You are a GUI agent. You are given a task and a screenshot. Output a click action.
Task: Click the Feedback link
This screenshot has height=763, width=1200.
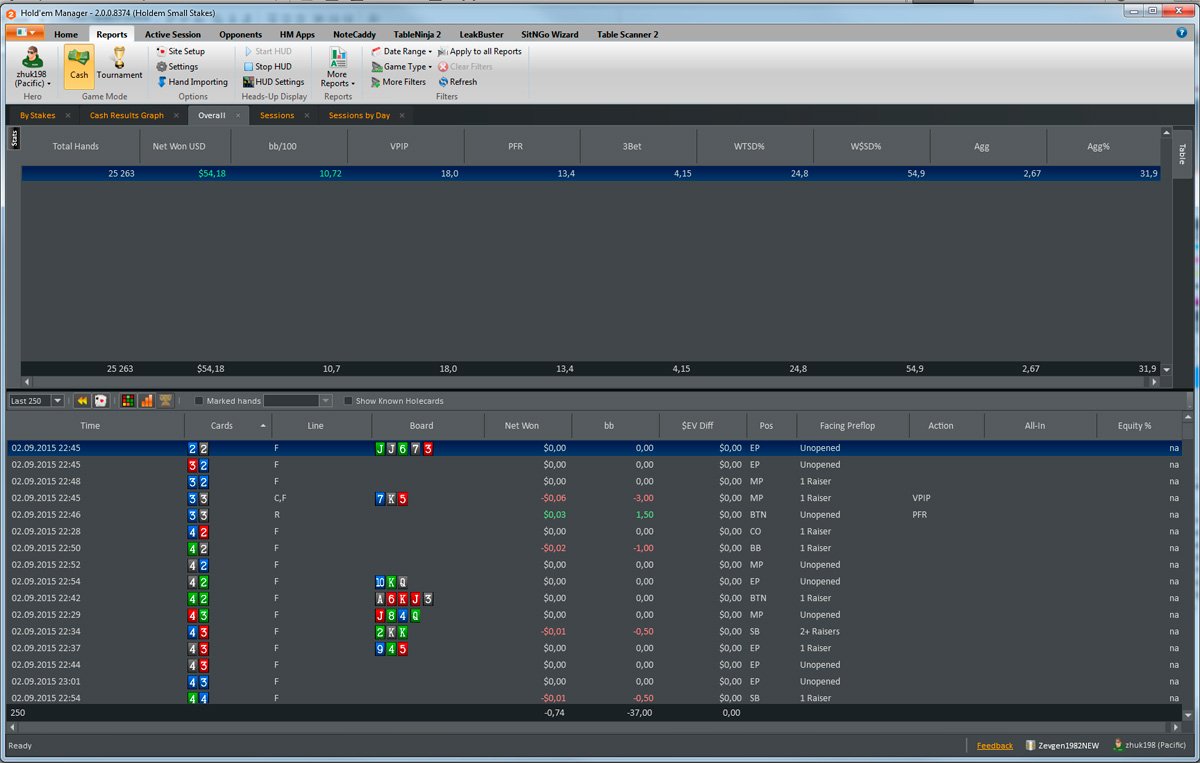[x=995, y=746]
